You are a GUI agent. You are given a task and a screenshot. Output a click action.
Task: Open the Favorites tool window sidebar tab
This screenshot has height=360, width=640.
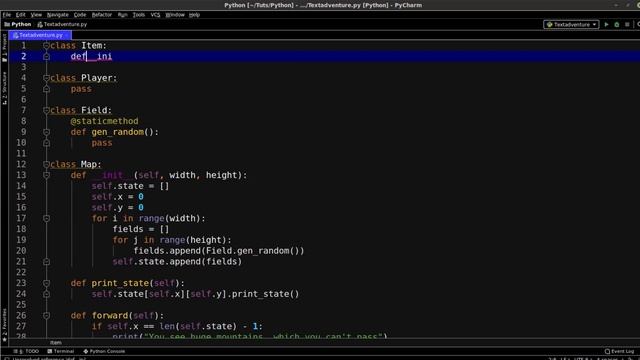pyautogui.click(x=4, y=324)
